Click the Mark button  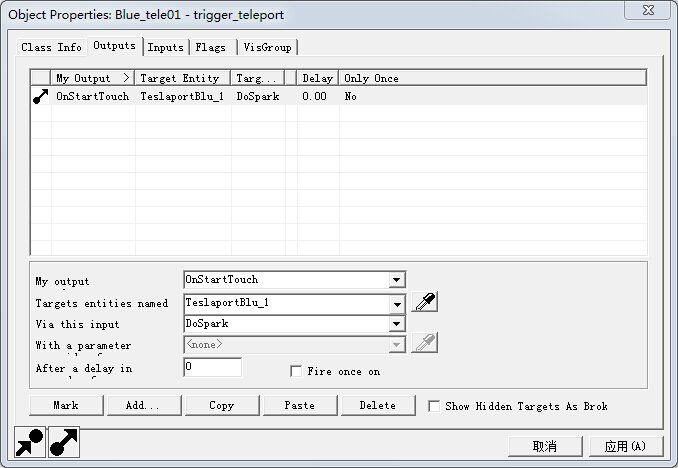coord(66,405)
